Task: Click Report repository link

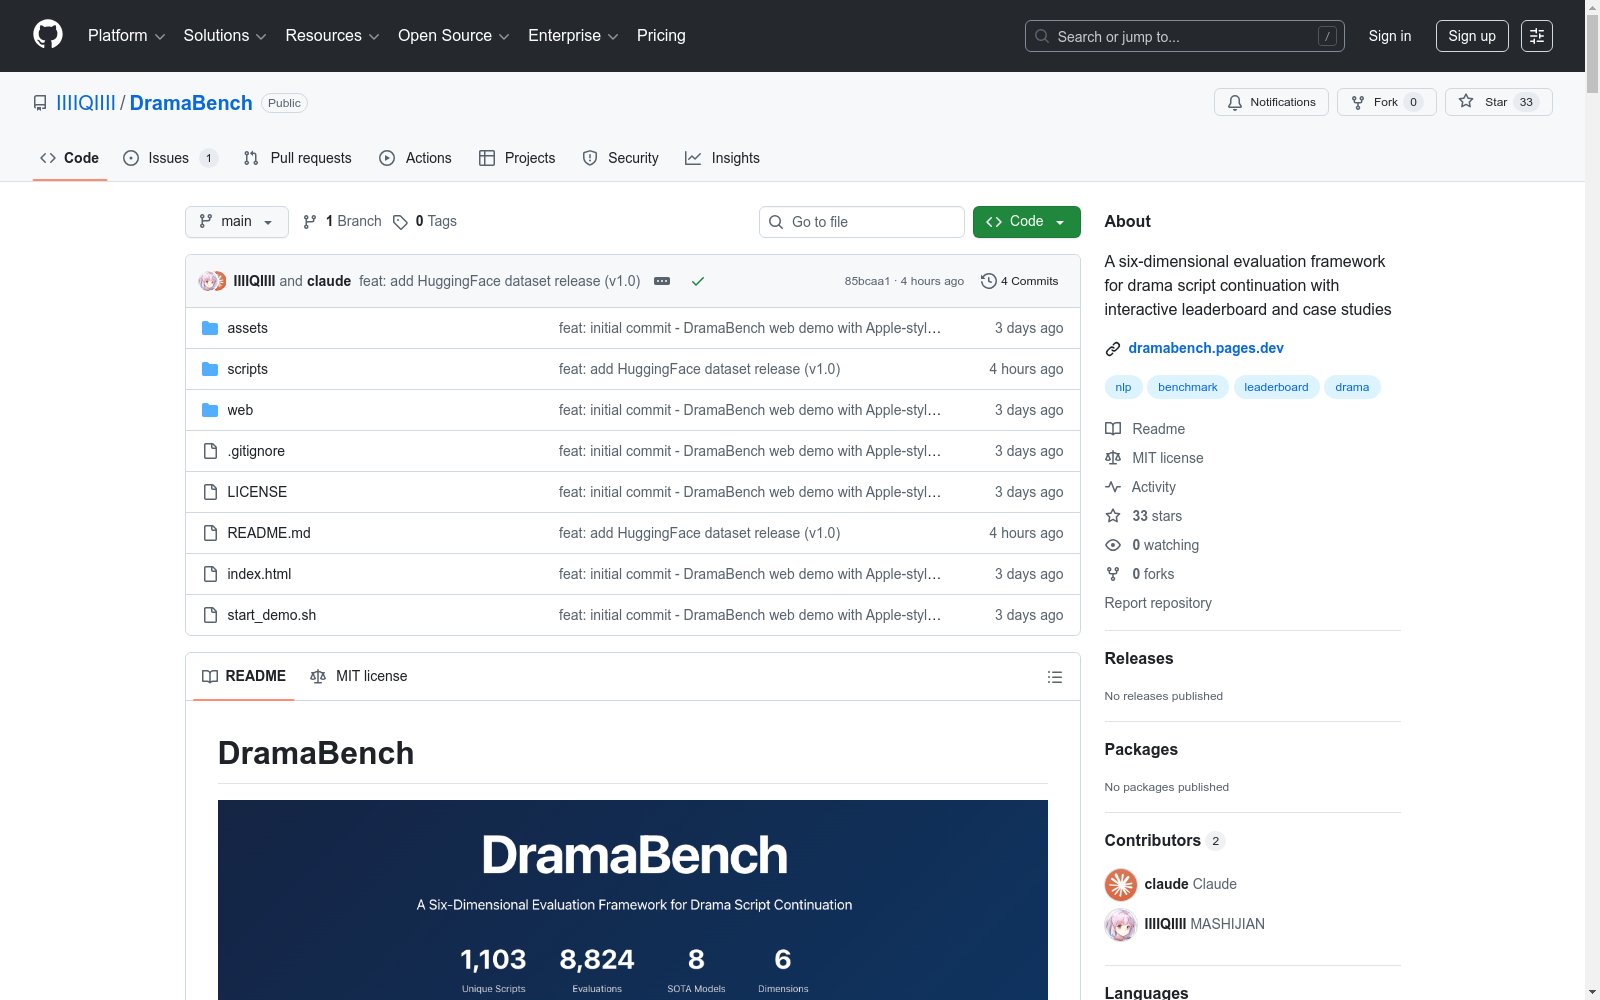Action: tap(1158, 603)
